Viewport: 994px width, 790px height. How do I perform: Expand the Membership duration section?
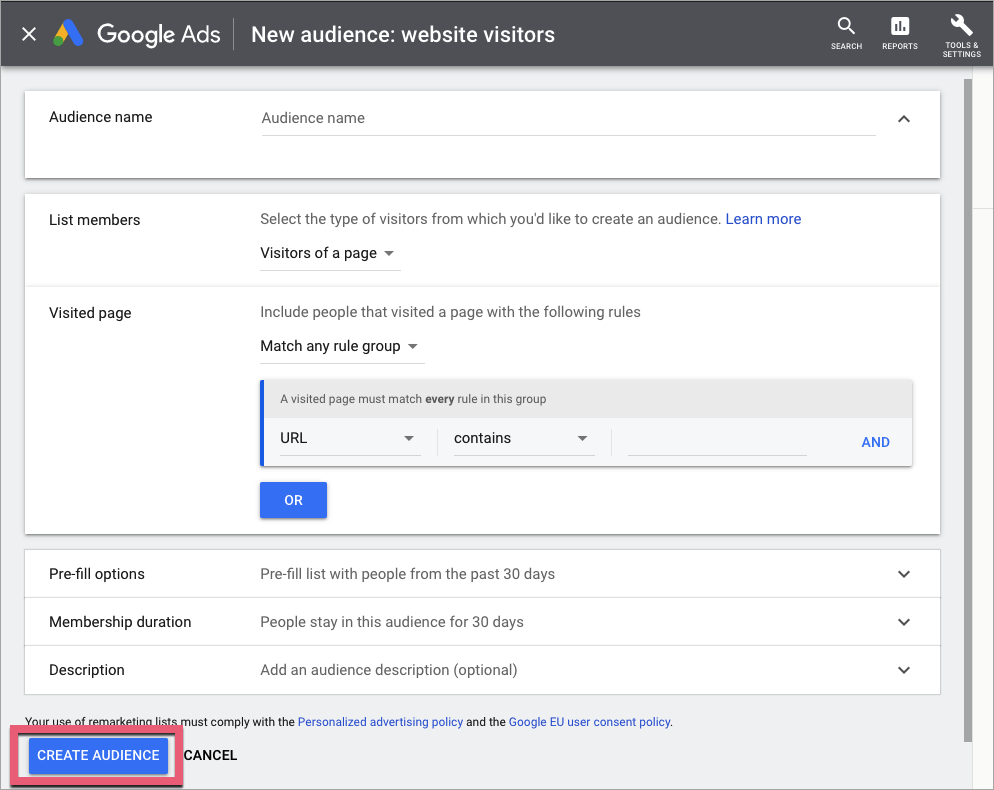904,622
